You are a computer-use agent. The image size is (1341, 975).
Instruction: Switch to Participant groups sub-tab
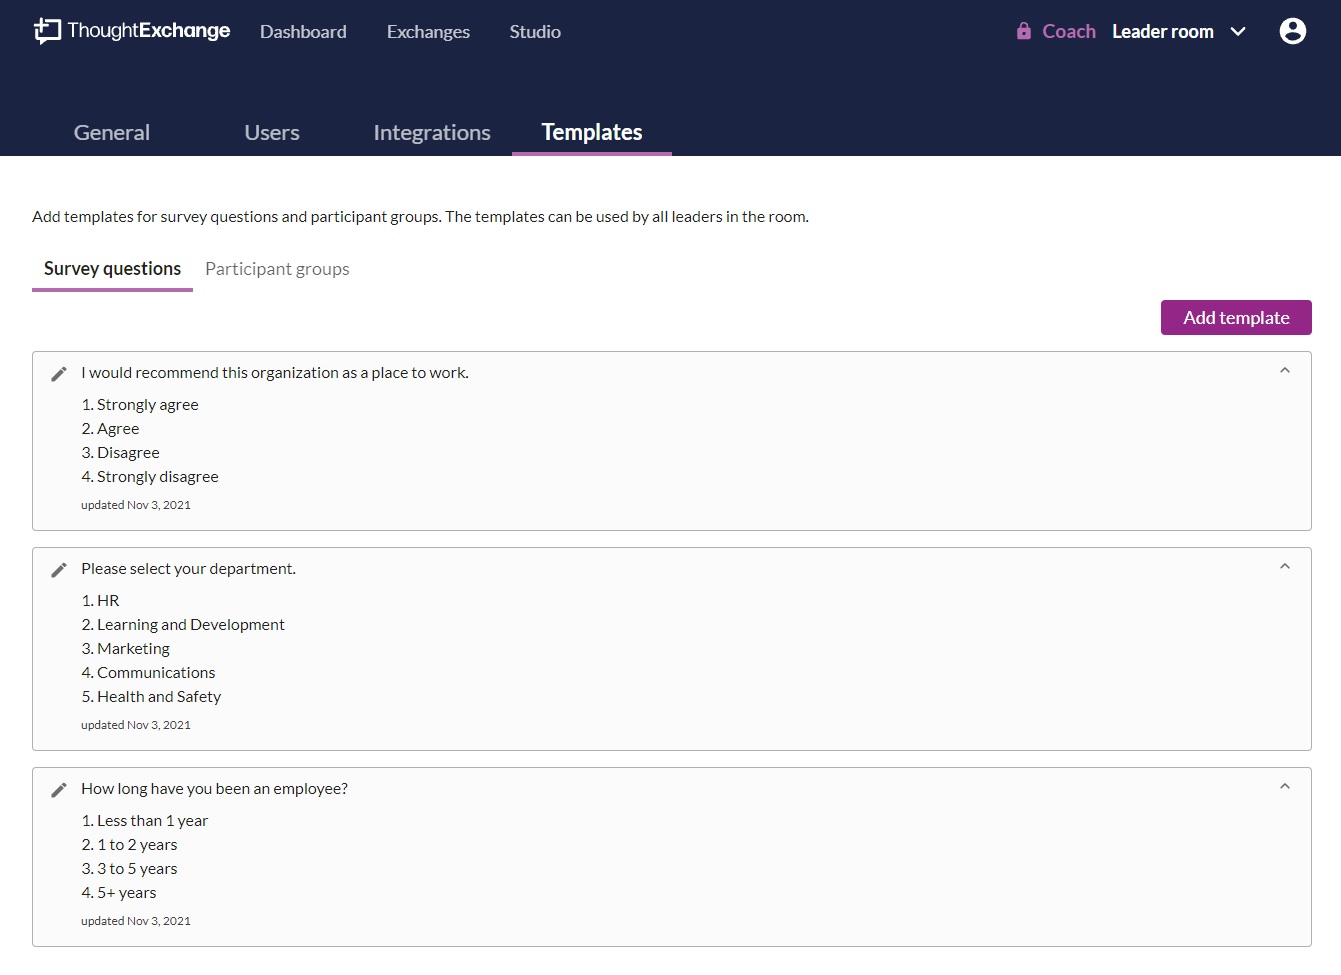point(277,269)
